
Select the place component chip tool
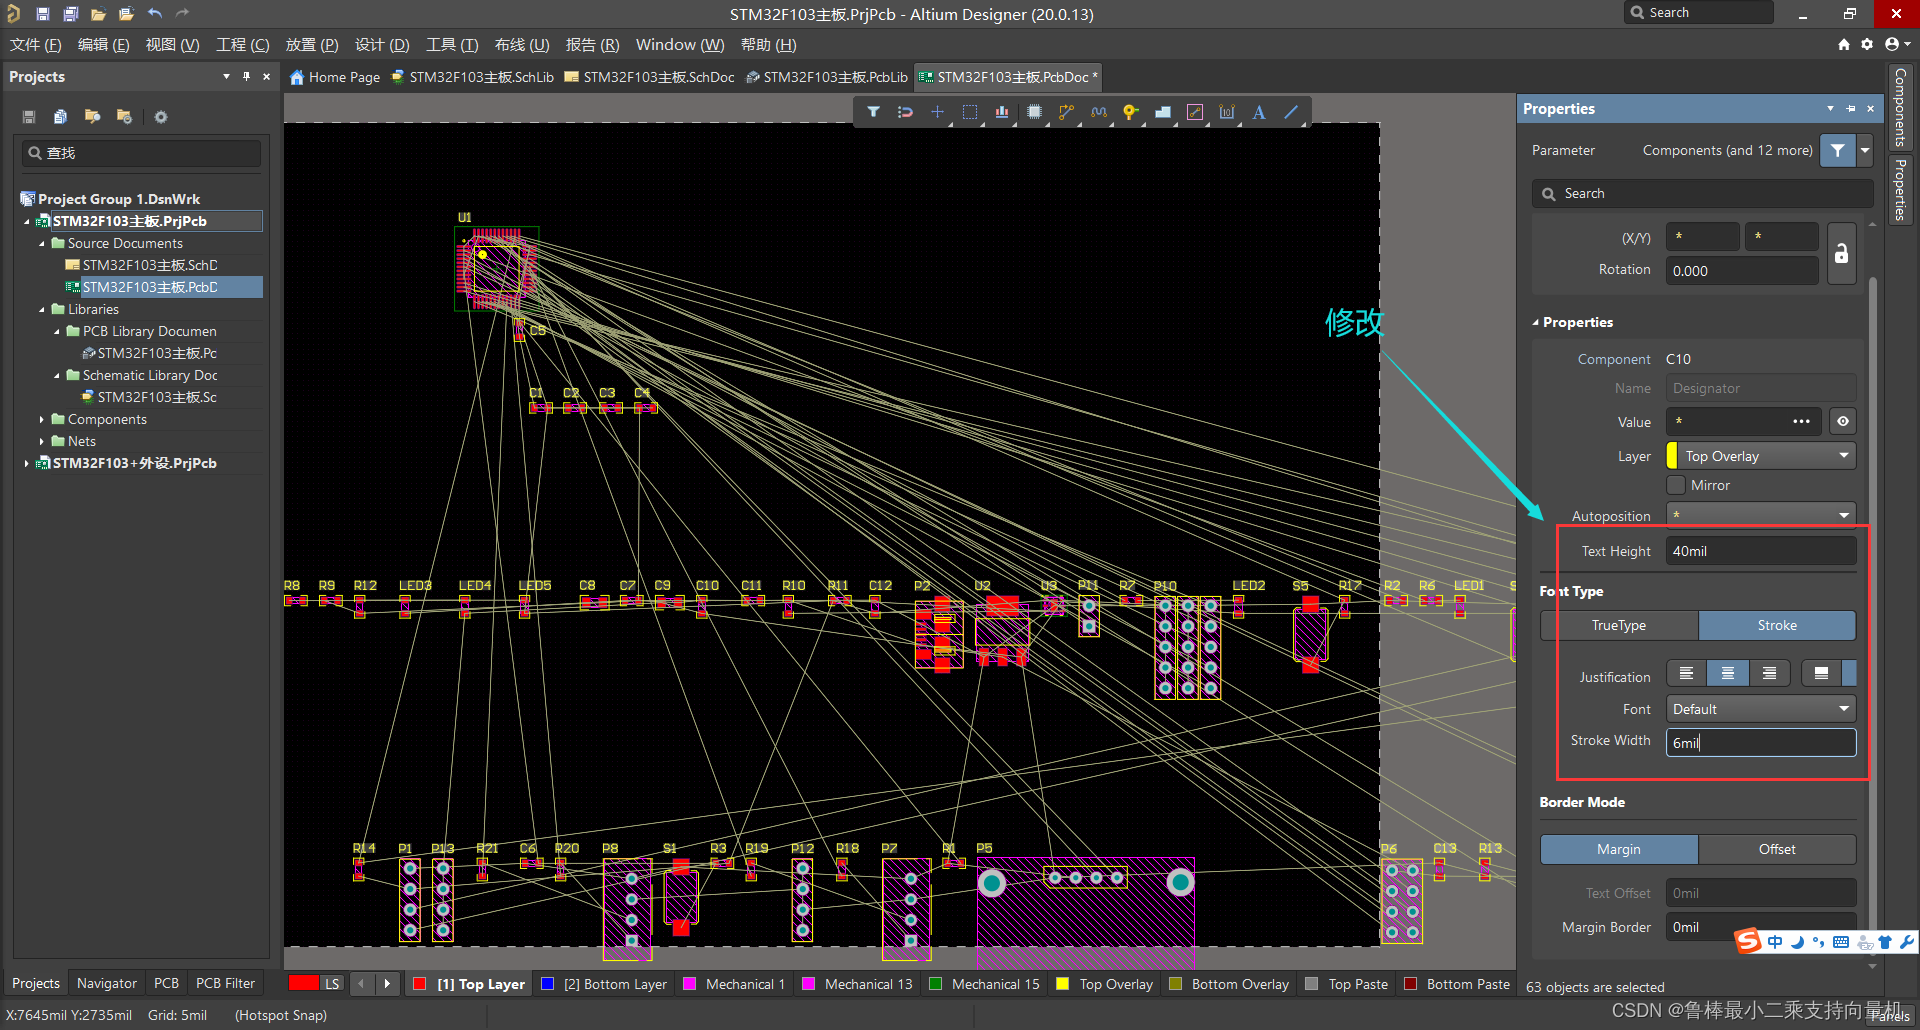point(1034,112)
